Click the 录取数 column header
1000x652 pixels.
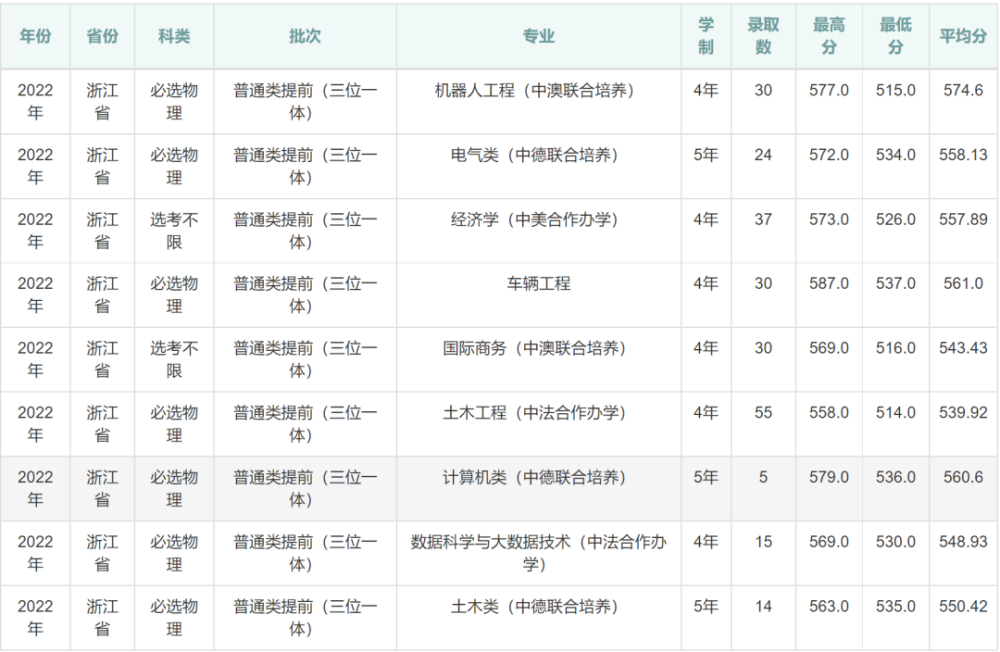[x=762, y=36]
